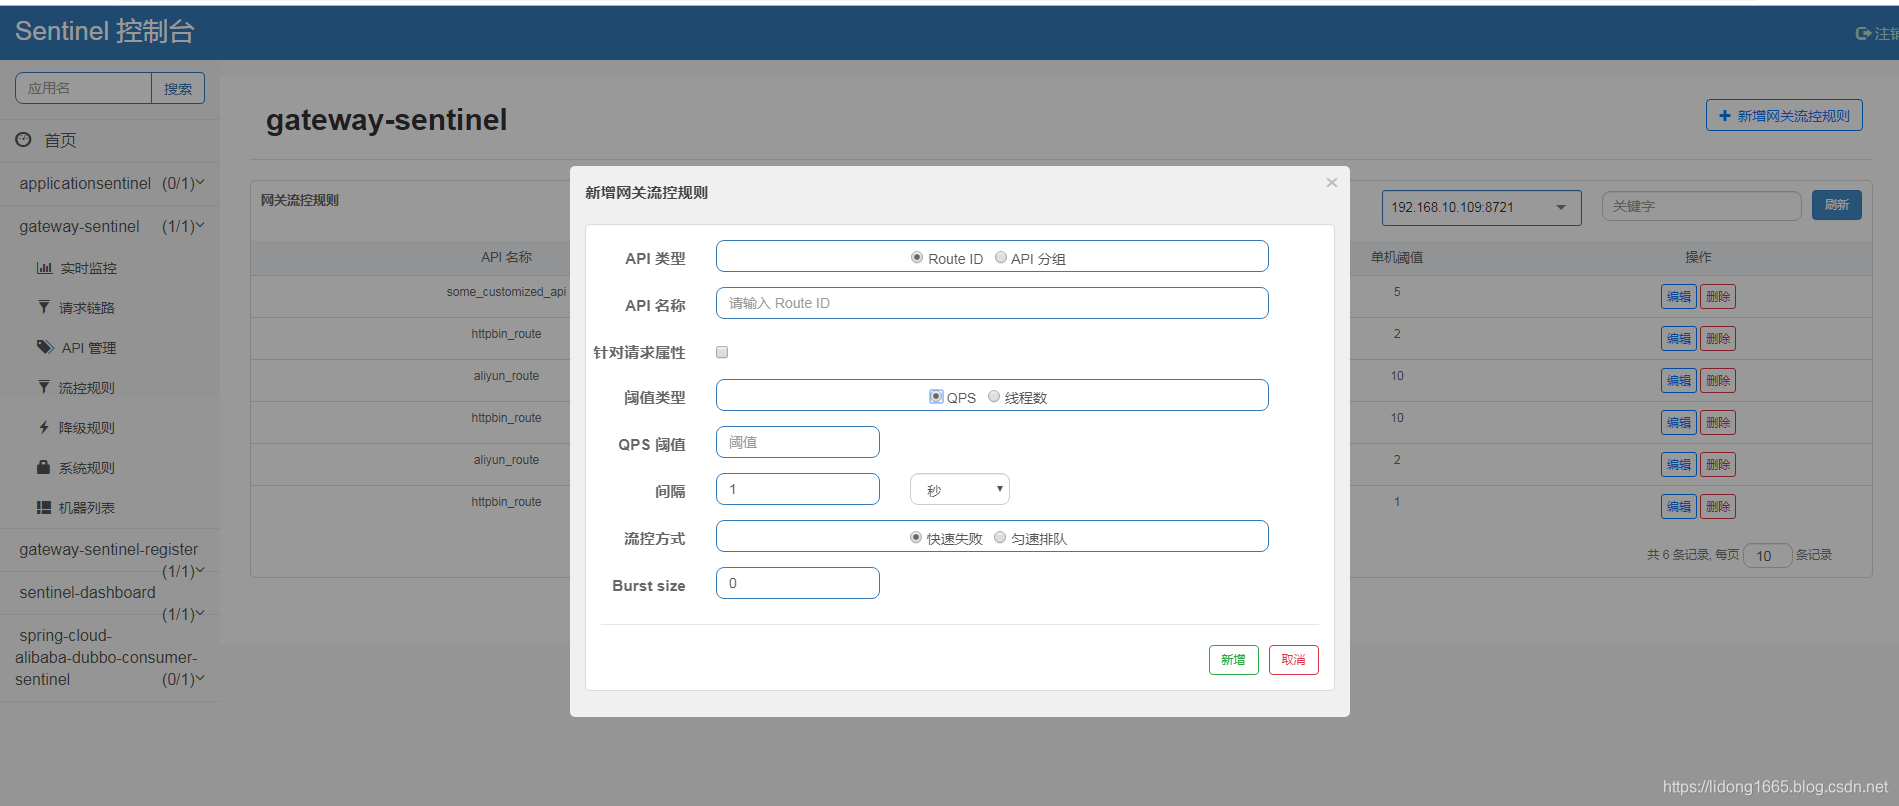Select the 快速失败 radio button
This screenshot has width=1899, height=806.
click(916, 538)
